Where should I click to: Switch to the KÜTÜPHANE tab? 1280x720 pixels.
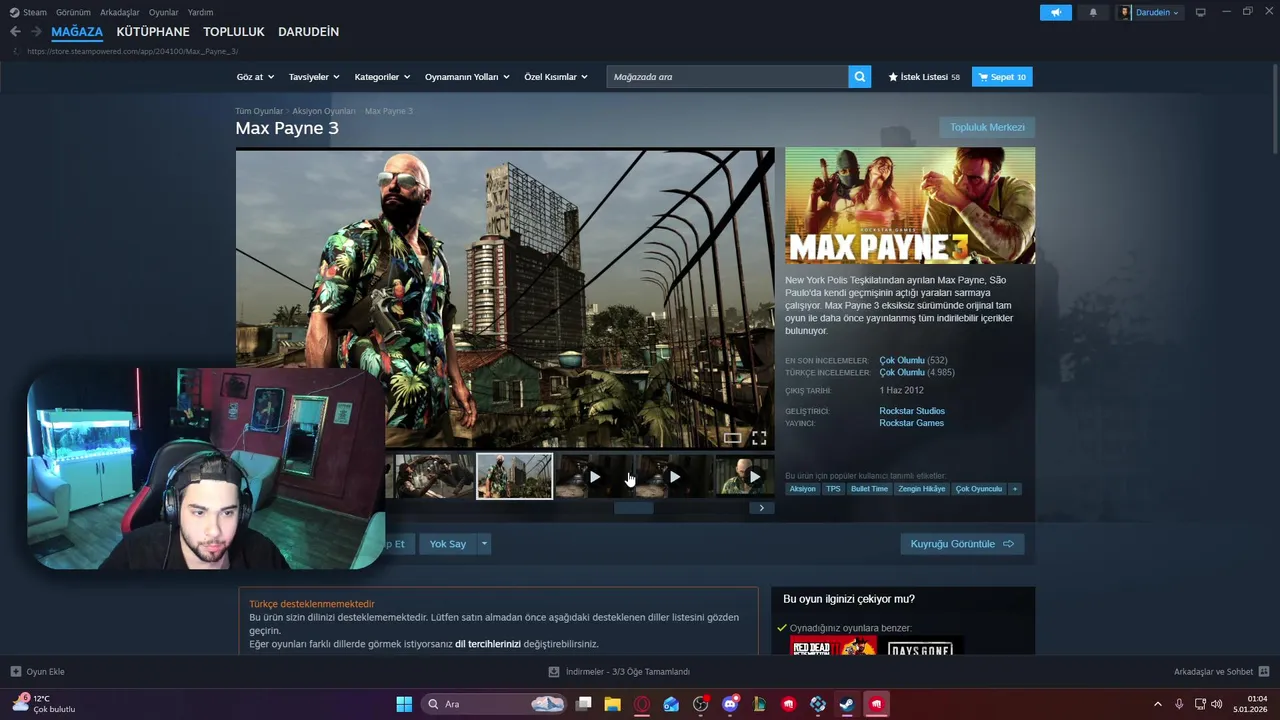point(153,32)
